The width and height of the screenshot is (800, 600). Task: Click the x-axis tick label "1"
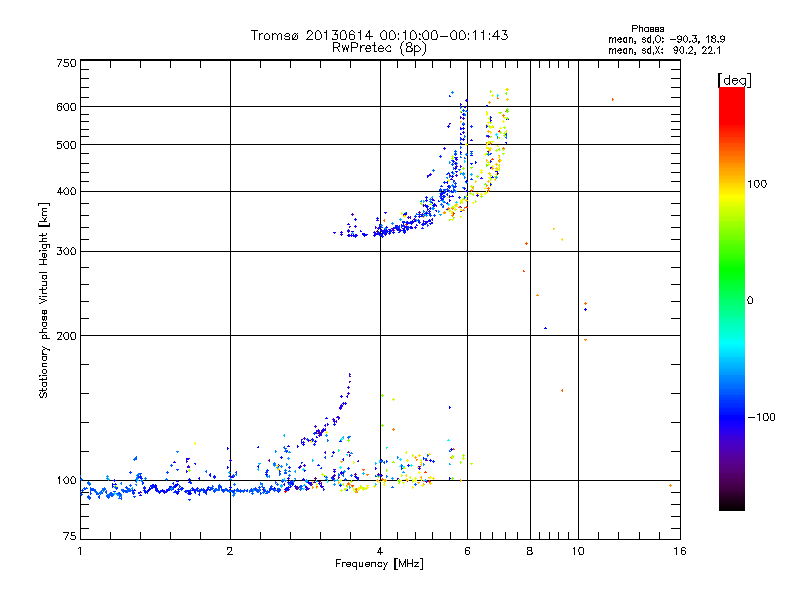point(80,551)
